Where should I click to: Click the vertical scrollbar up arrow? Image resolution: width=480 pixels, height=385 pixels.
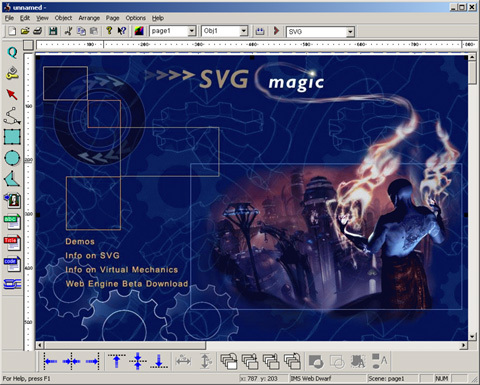point(472,57)
